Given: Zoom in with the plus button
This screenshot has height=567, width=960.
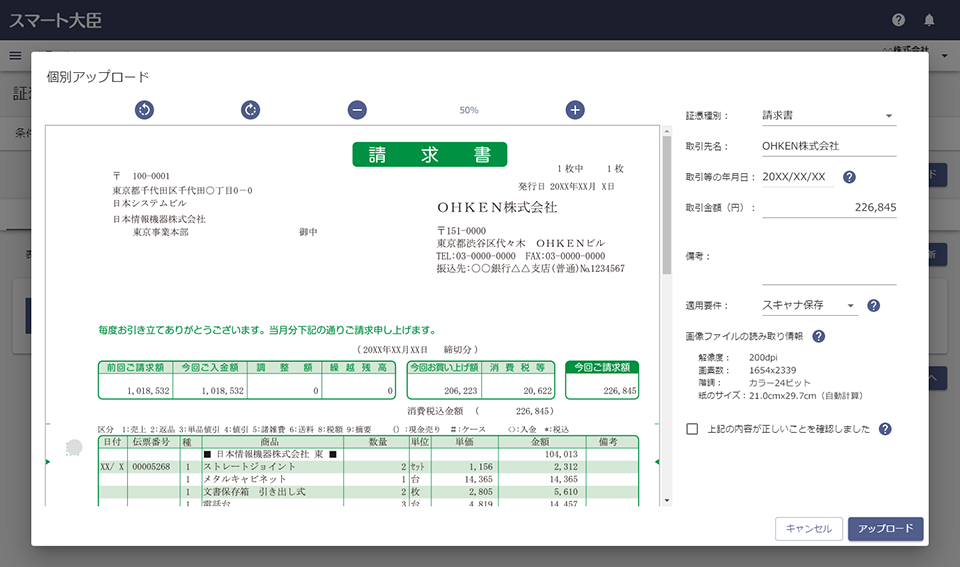Looking at the screenshot, I should click(575, 110).
